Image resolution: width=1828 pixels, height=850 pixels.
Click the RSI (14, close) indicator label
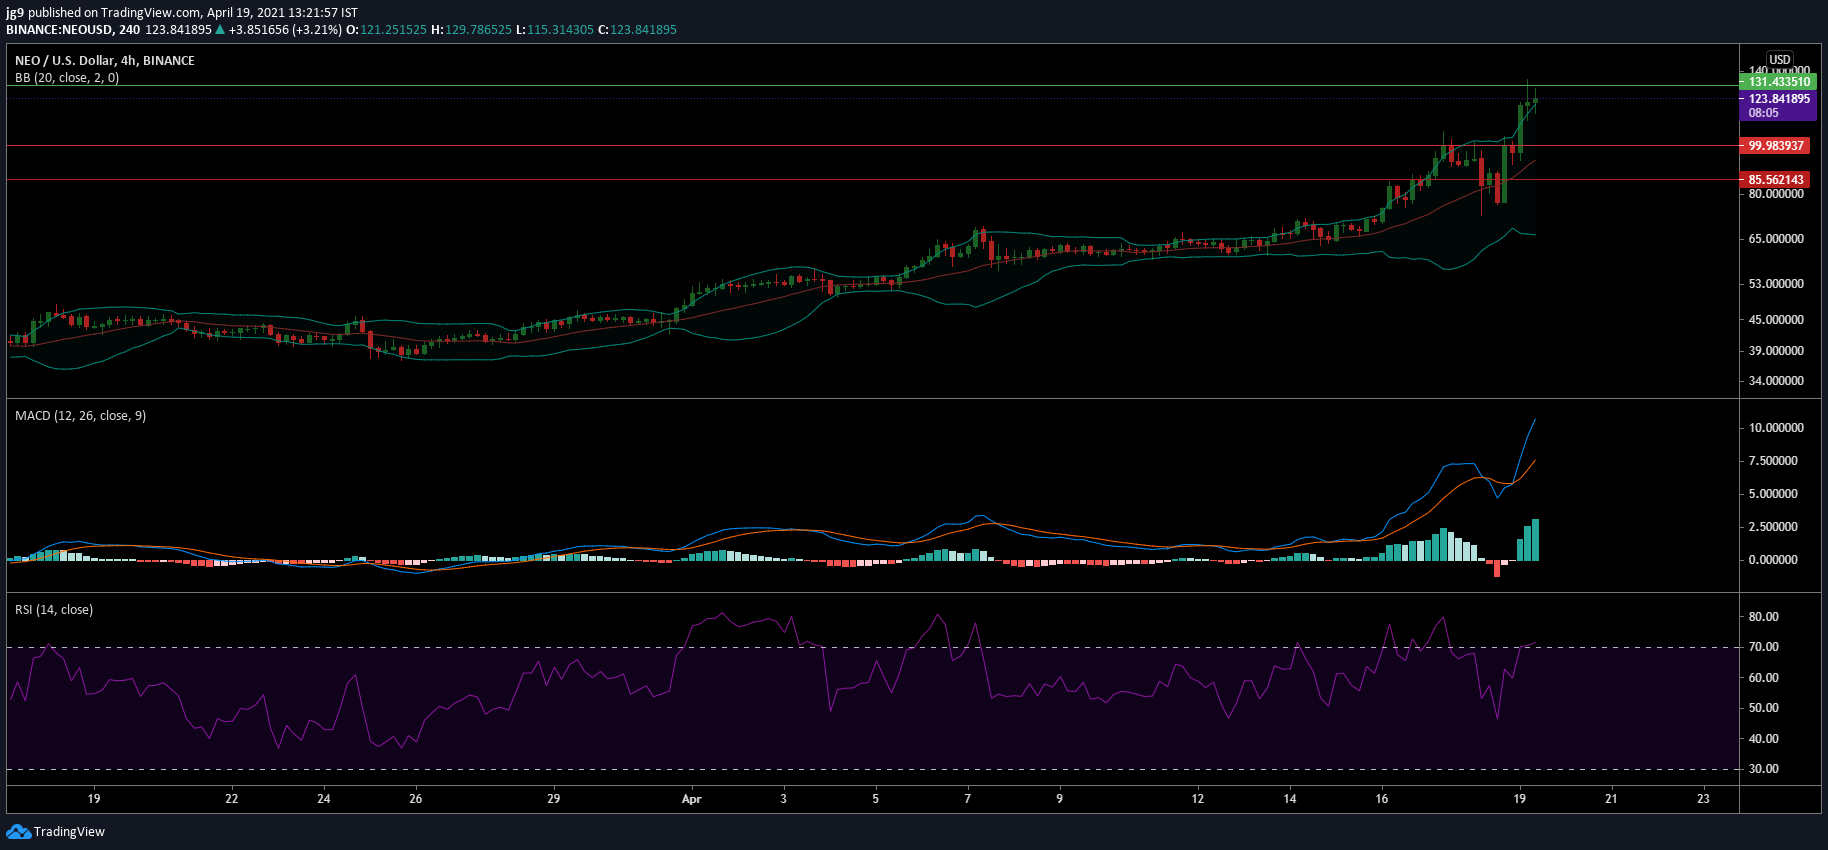tap(54, 610)
